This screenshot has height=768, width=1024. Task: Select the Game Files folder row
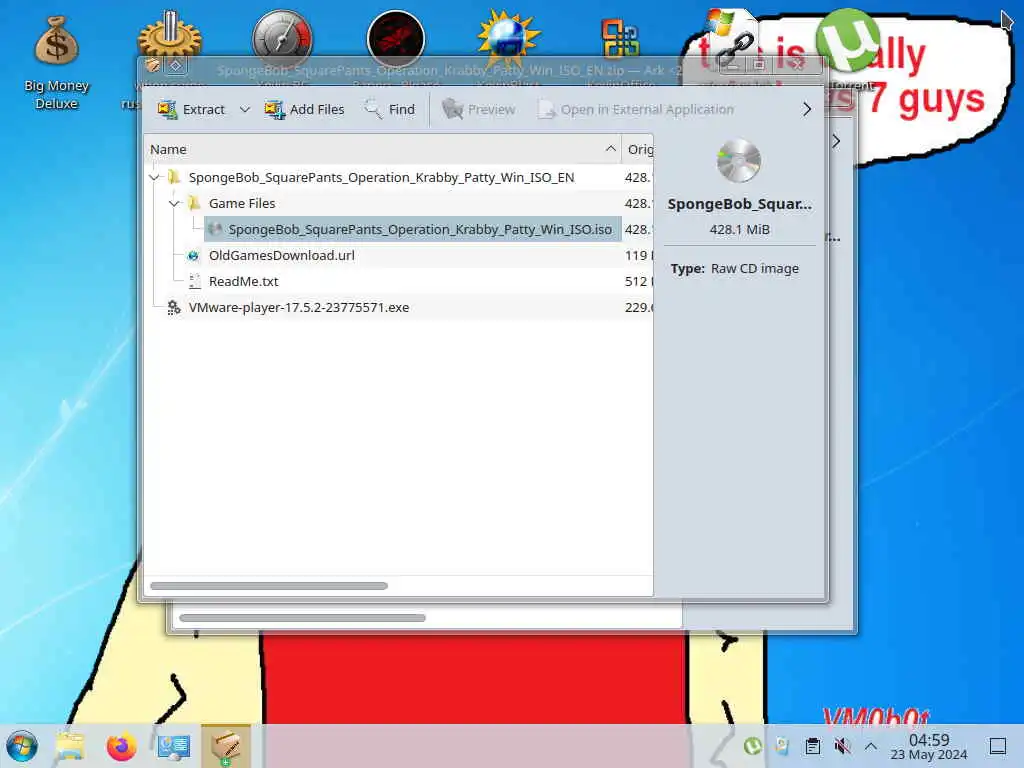398,203
